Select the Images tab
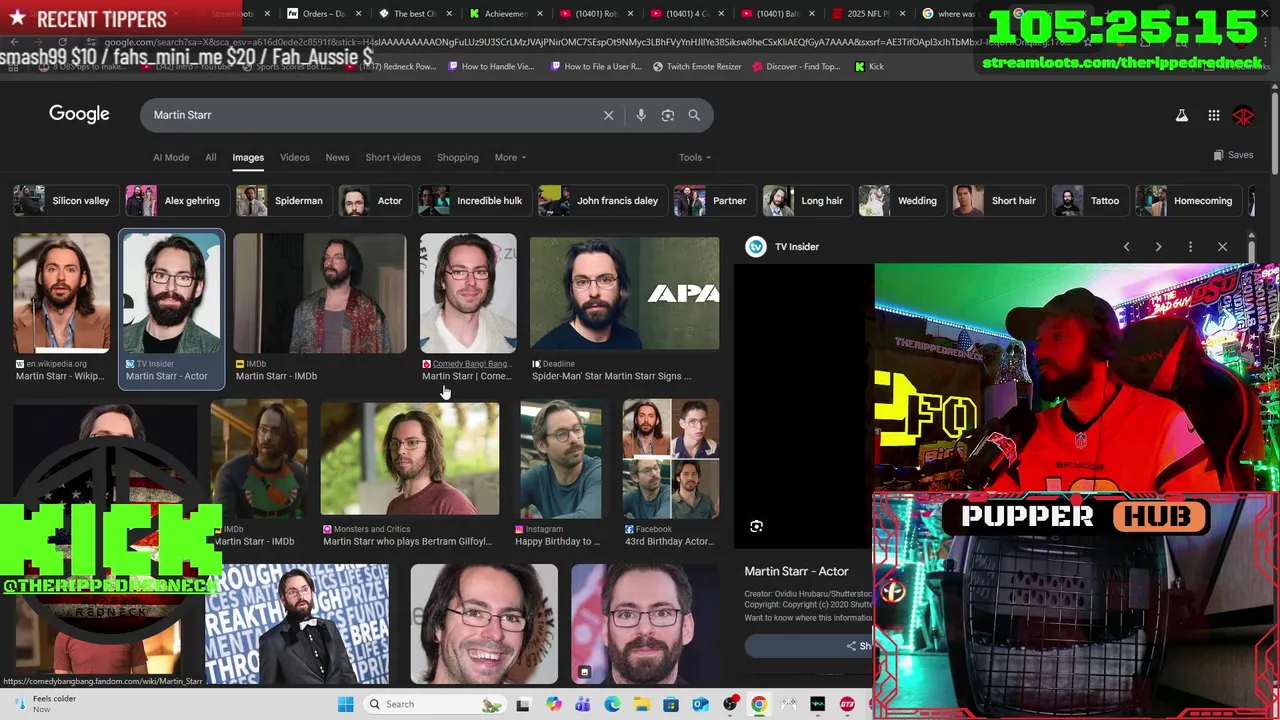The height and width of the screenshot is (720, 1280). pos(248,157)
